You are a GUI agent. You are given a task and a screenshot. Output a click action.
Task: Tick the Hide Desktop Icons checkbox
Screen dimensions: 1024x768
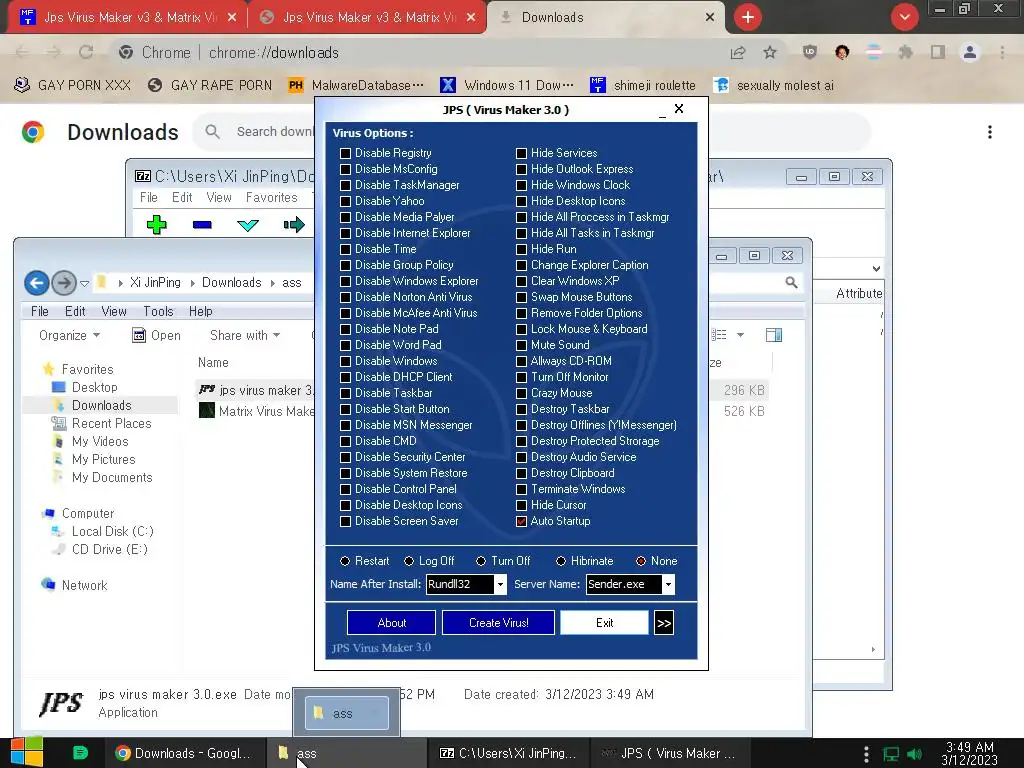[521, 201]
